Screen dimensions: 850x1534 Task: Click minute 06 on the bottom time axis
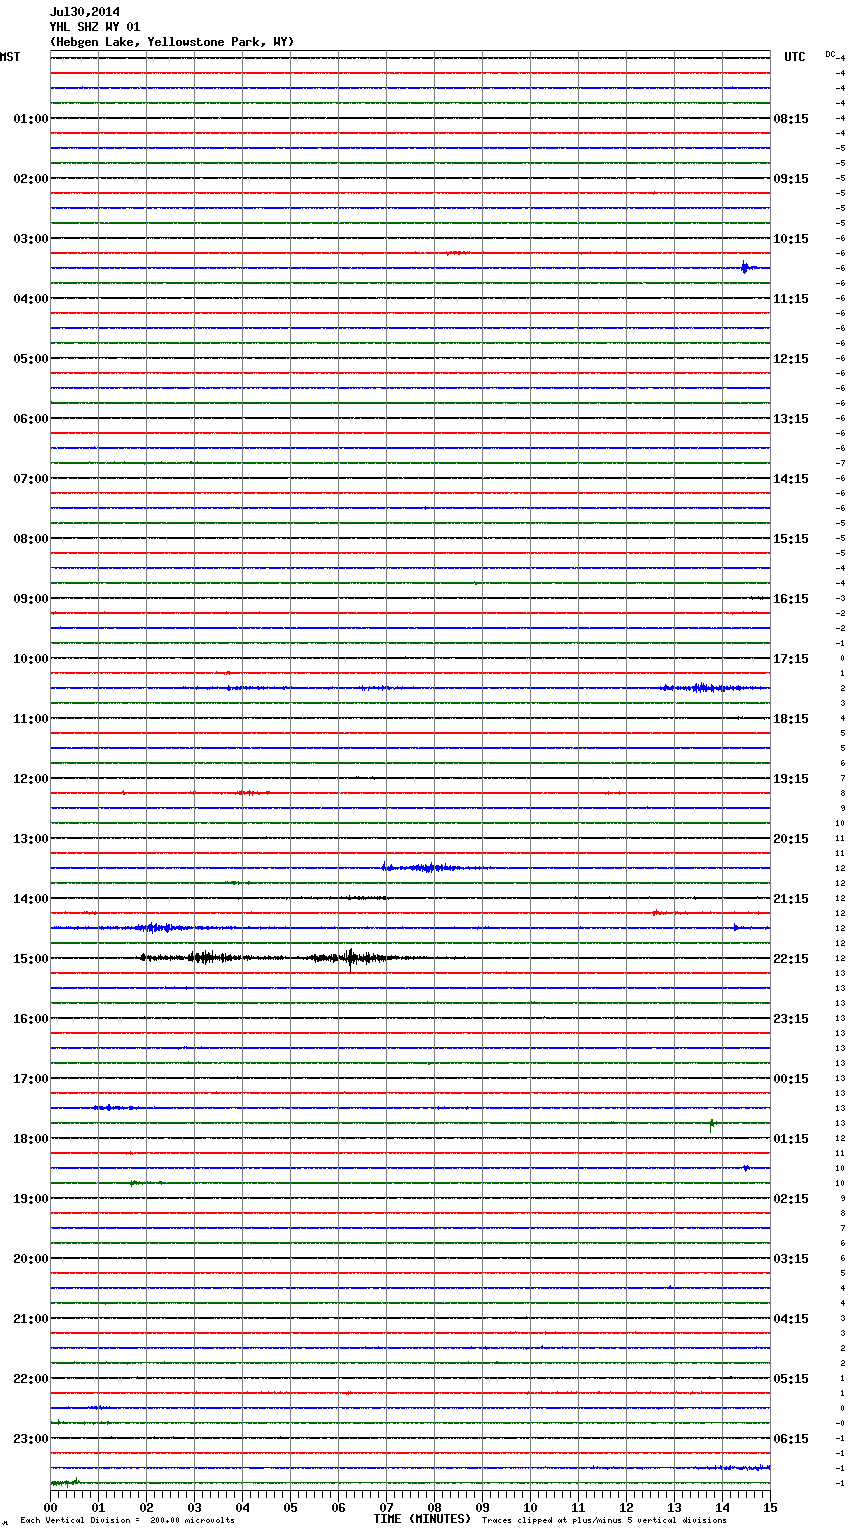[338, 1507]
